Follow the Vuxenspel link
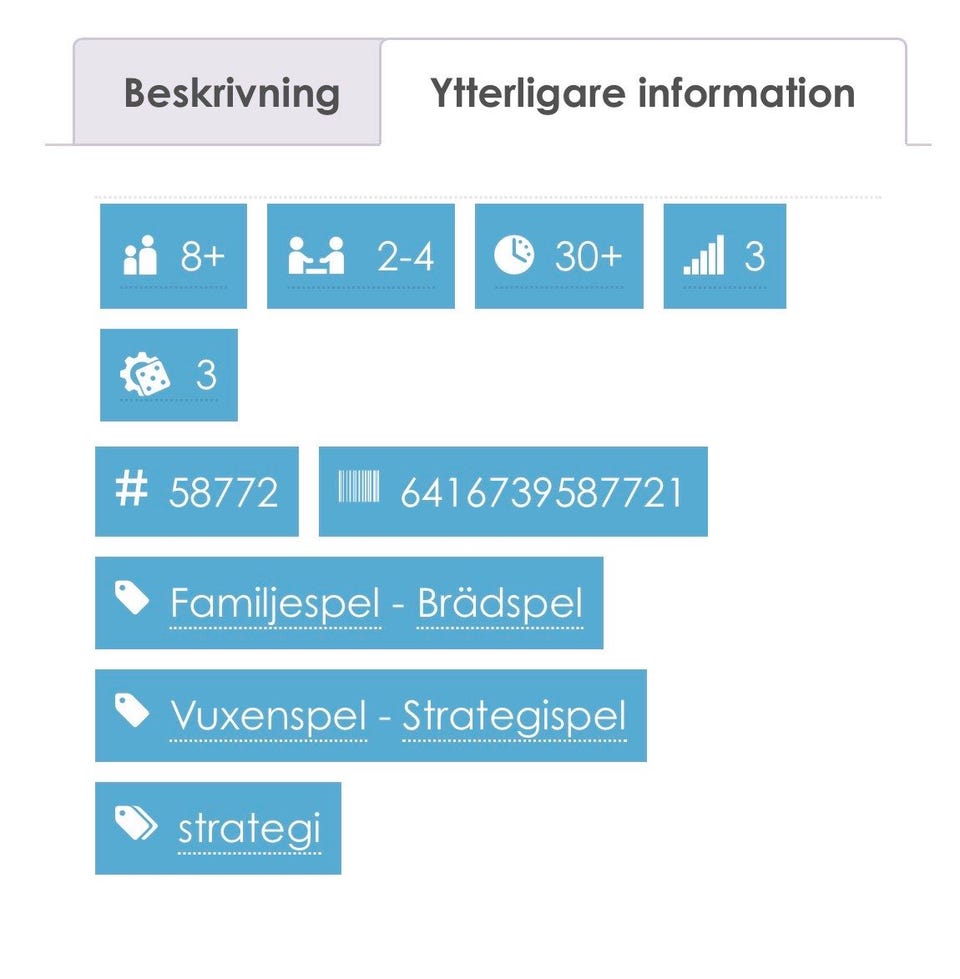This screenshot has width=960, height=979. click(x=268, y=716)
